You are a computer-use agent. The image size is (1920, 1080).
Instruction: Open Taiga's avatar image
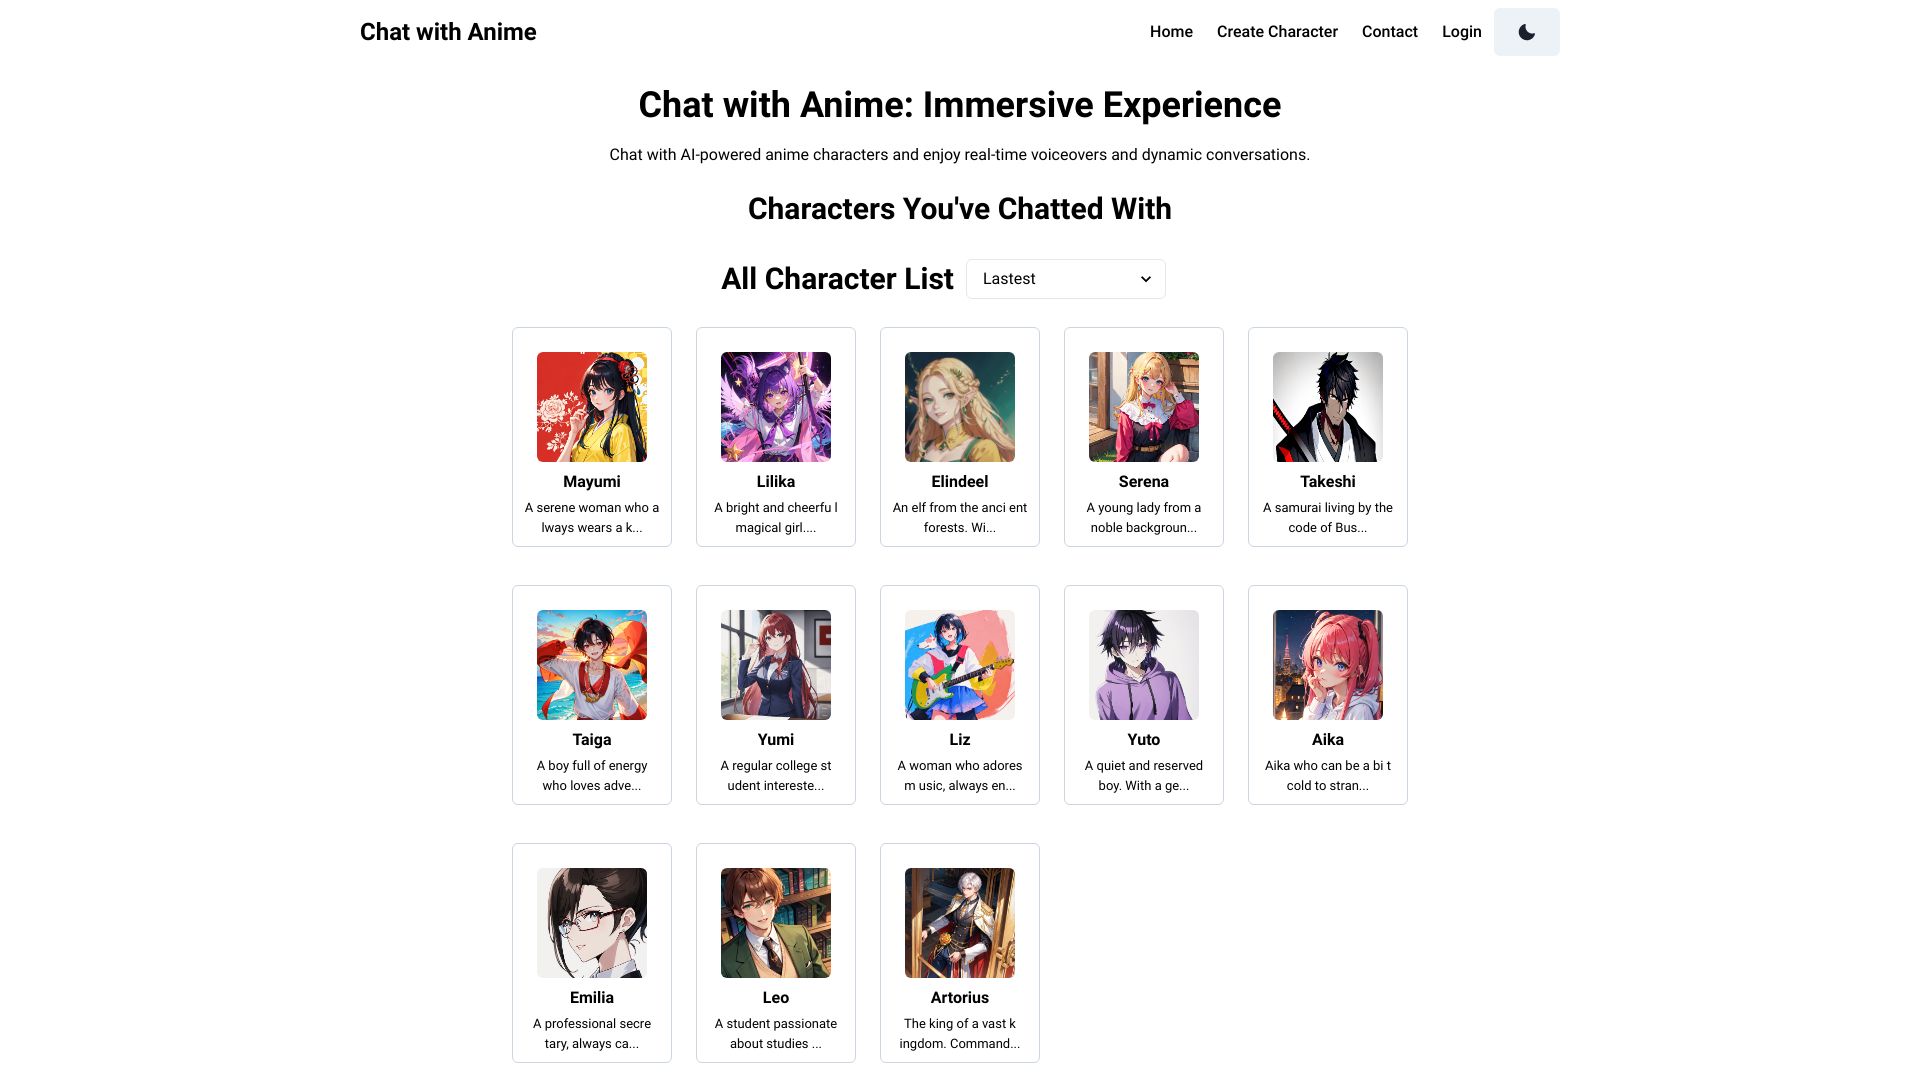pyautogui.click(x=592, y=665)
